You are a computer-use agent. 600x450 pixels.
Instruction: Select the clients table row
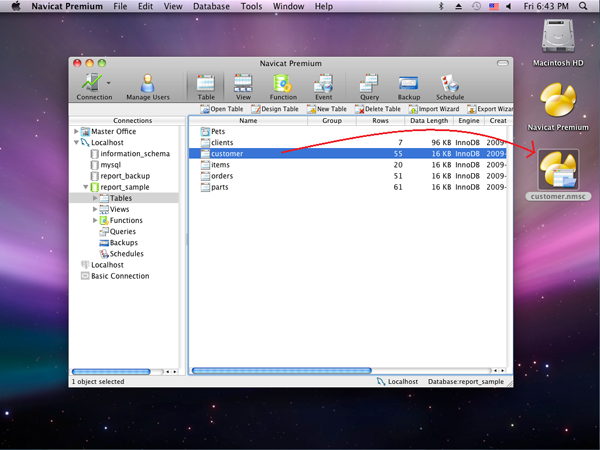coord(347,142)
